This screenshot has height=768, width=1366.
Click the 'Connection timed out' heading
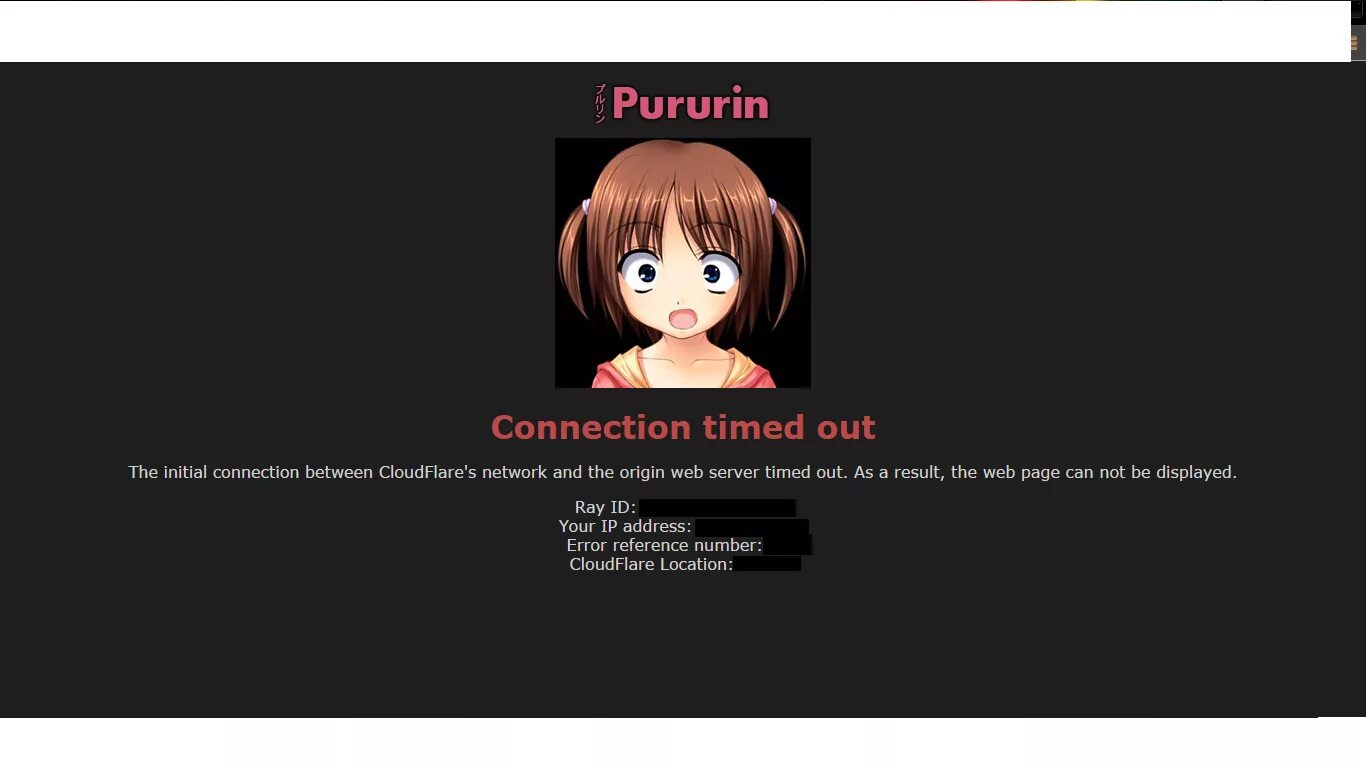683,427
